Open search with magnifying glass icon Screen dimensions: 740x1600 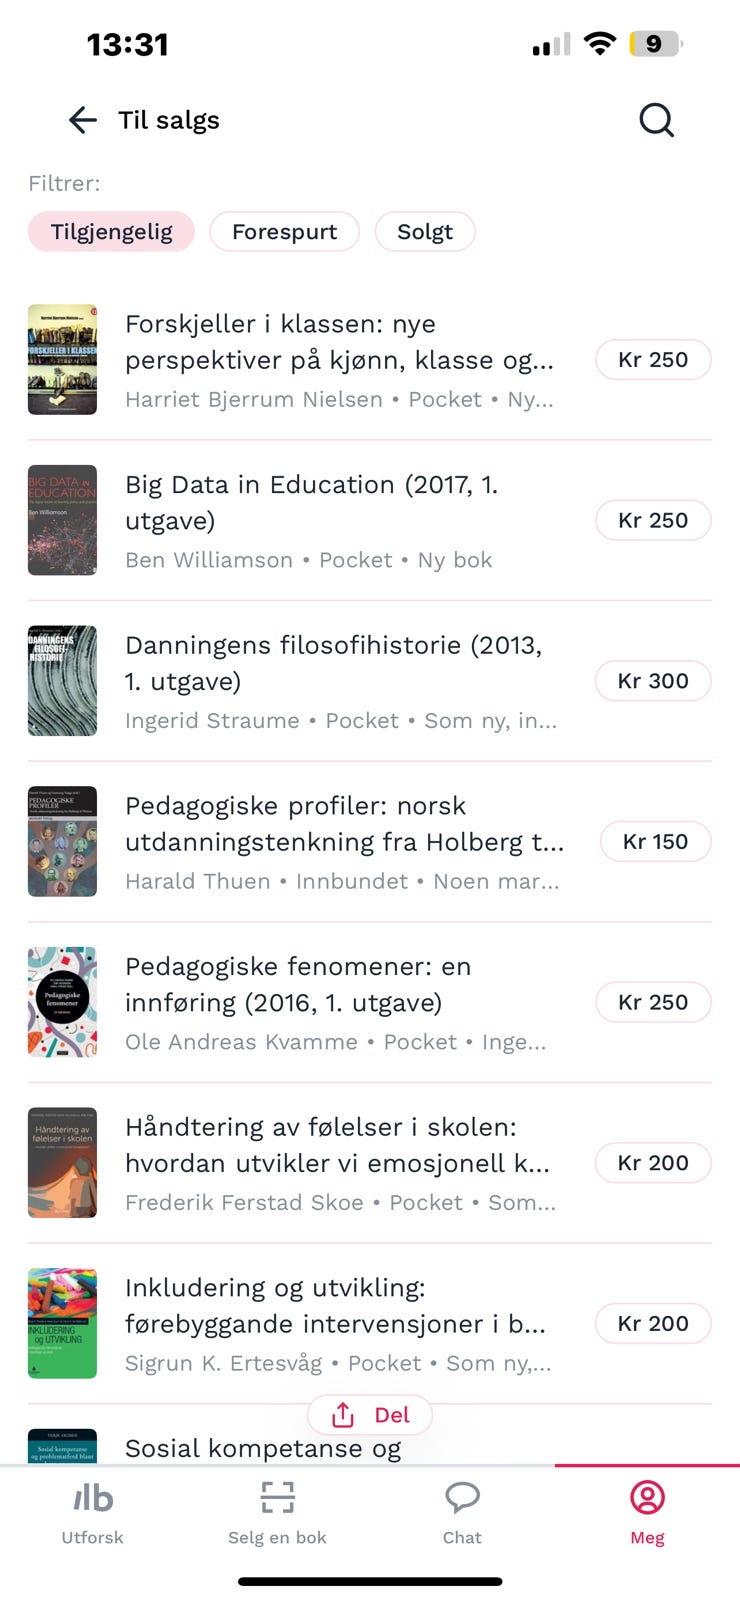[656, 121]
